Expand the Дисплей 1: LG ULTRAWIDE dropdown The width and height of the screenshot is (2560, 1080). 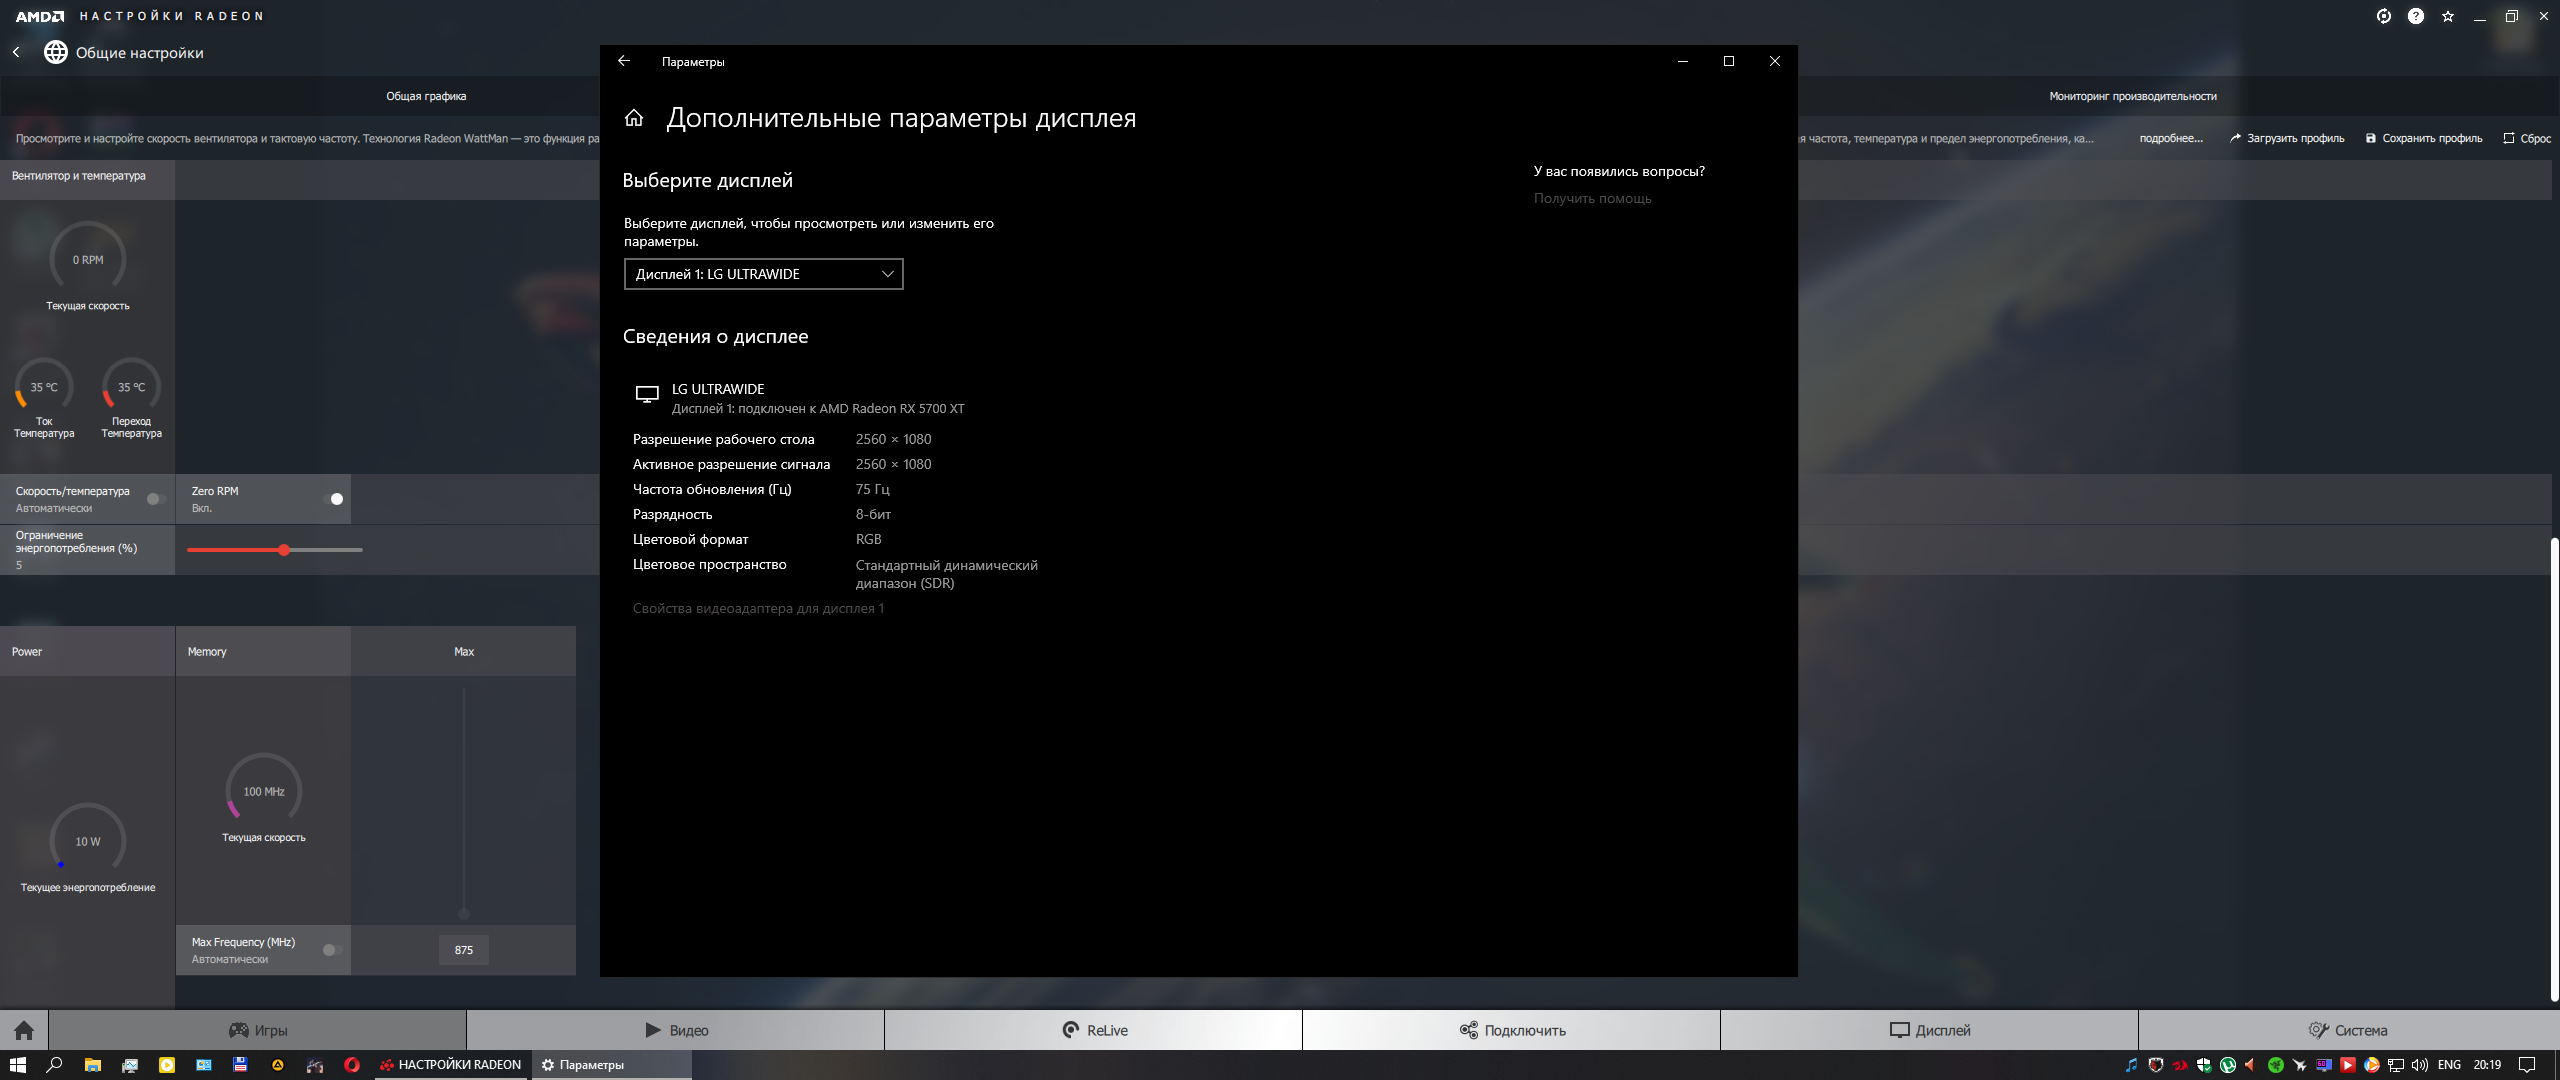pos(763,274)
